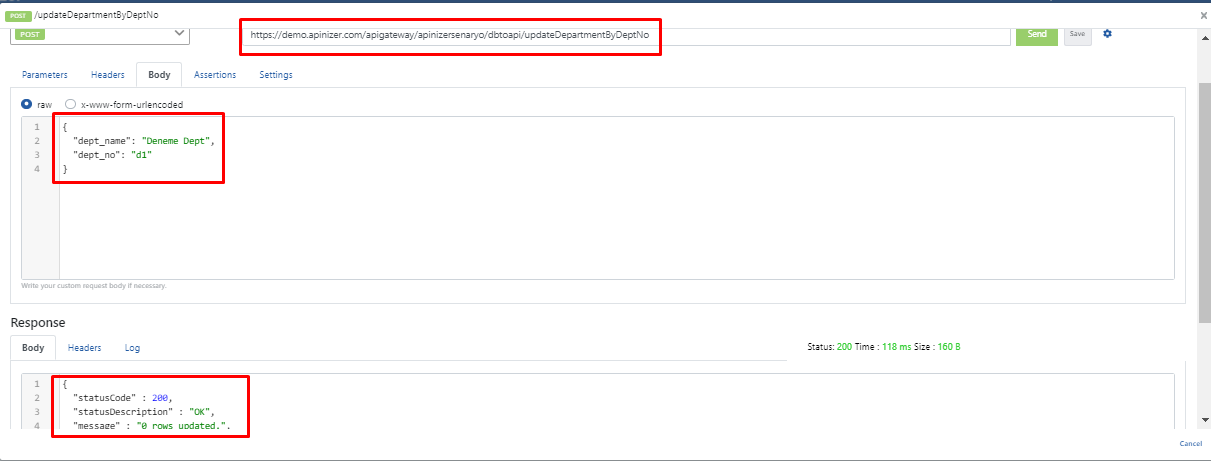Click the Cancel link at bottom right

(x=1190, y=443)
